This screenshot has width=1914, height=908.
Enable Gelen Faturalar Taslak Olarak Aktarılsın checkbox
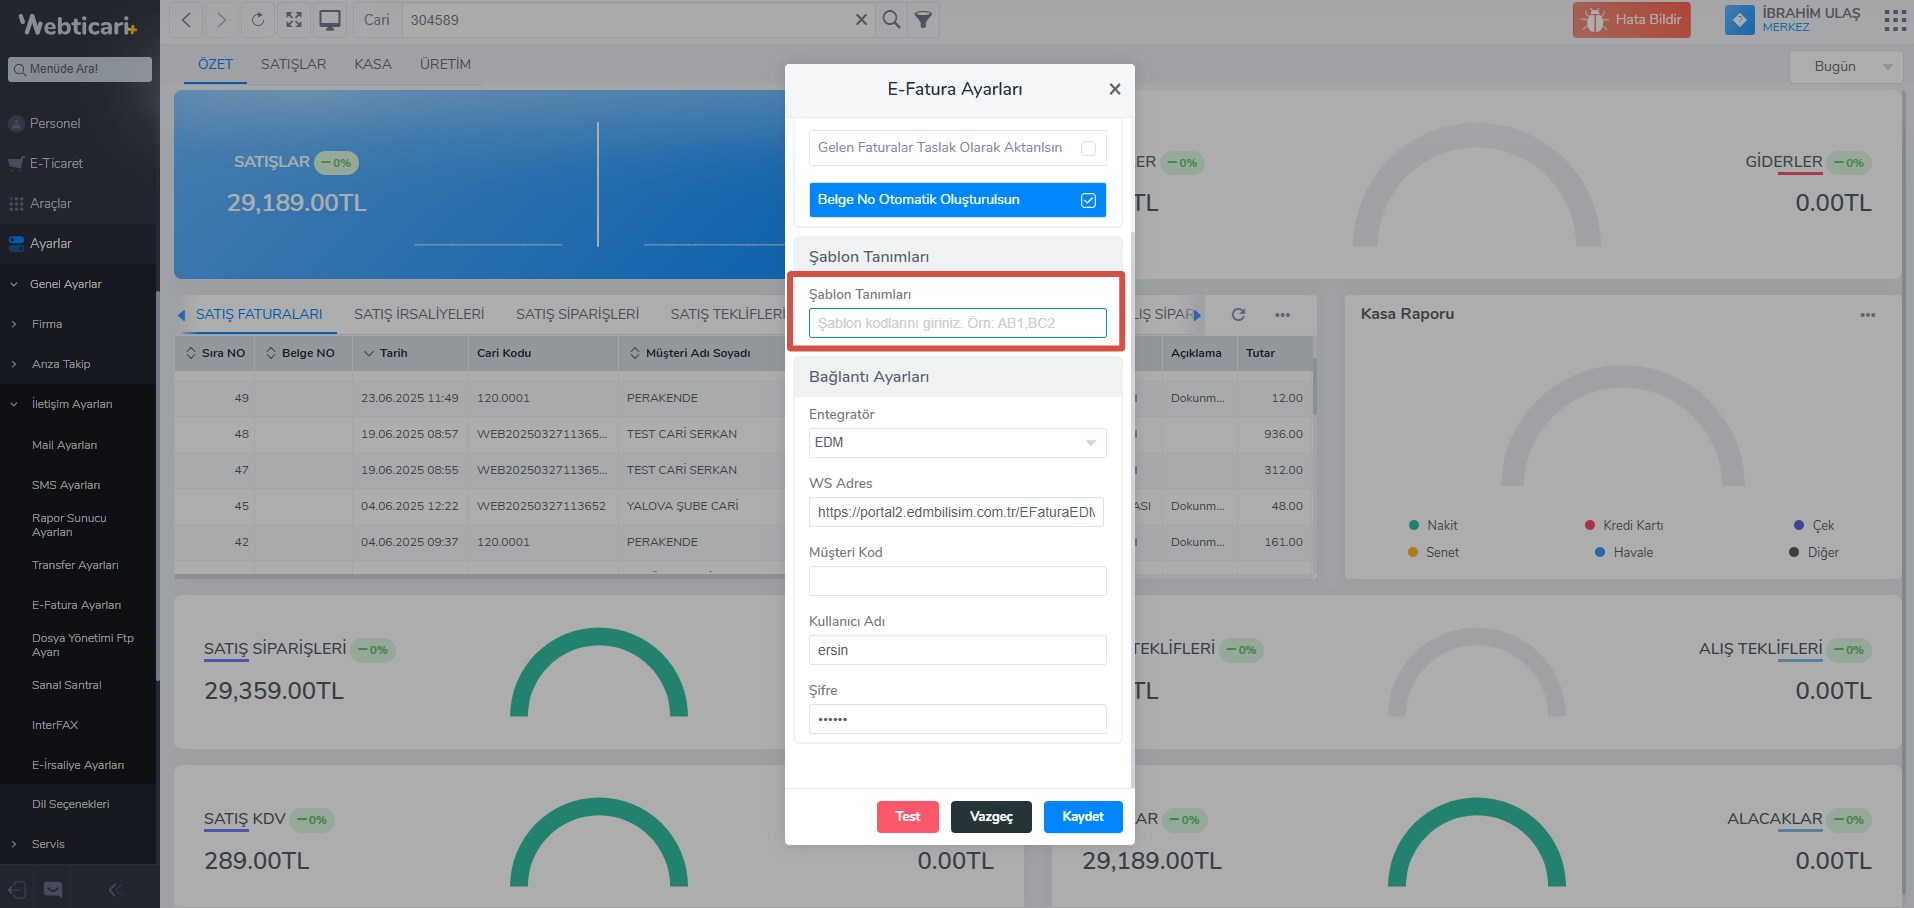[x=1088, y=148]
